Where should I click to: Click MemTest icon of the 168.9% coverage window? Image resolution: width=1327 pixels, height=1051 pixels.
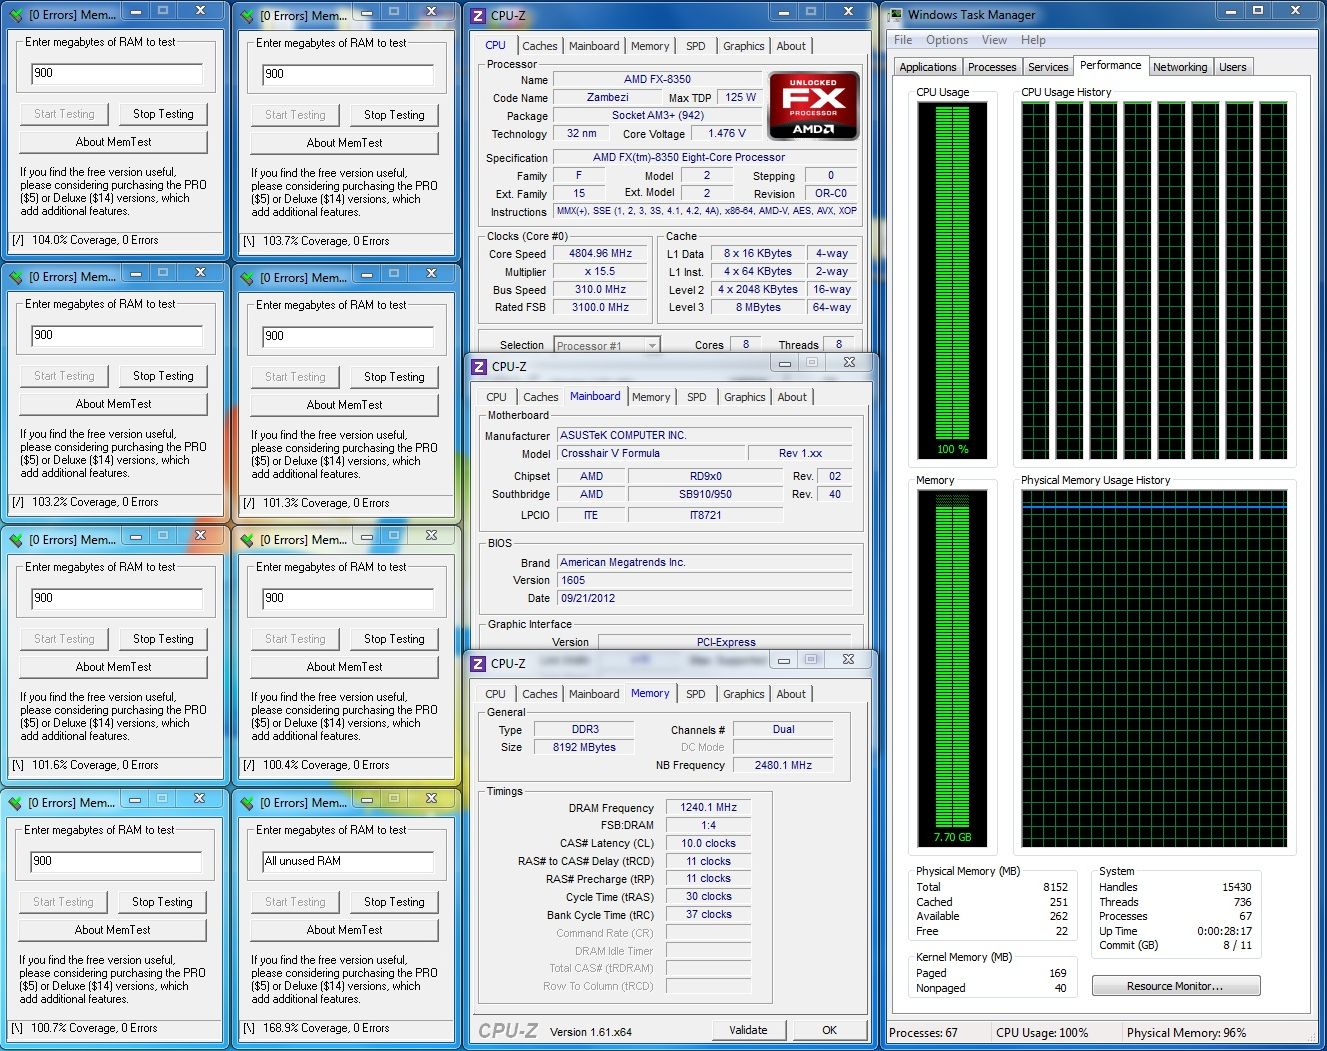(248, 803)
